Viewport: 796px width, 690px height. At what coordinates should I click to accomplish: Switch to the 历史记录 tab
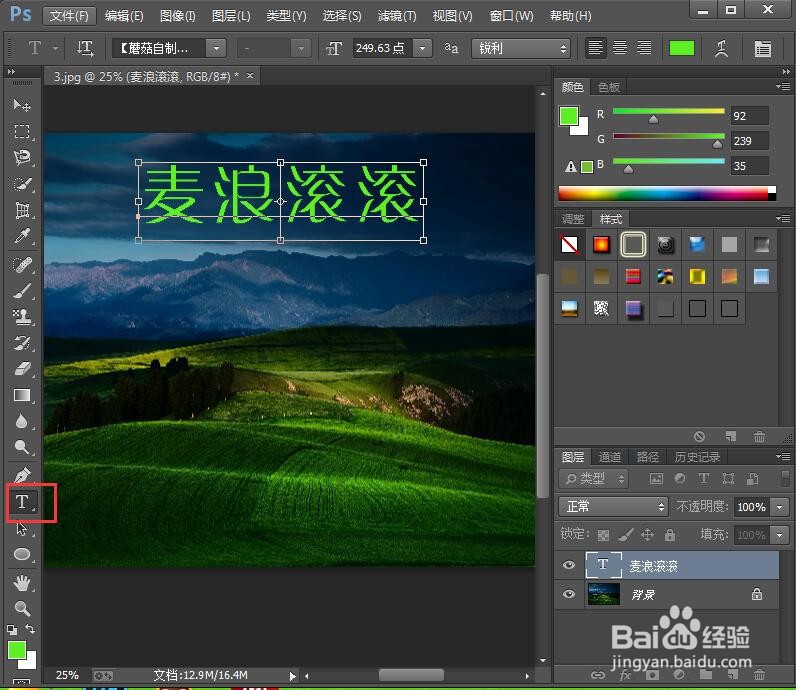(697, 457)
